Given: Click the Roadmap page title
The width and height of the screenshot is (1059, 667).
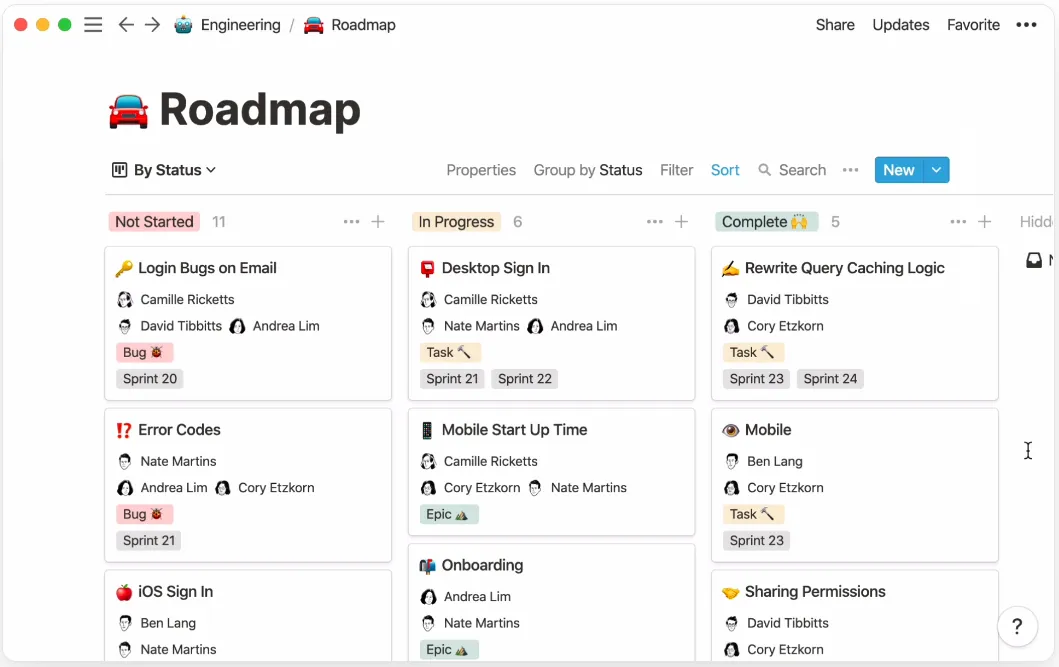Looking at the screenshot, I should coord(260,110).
